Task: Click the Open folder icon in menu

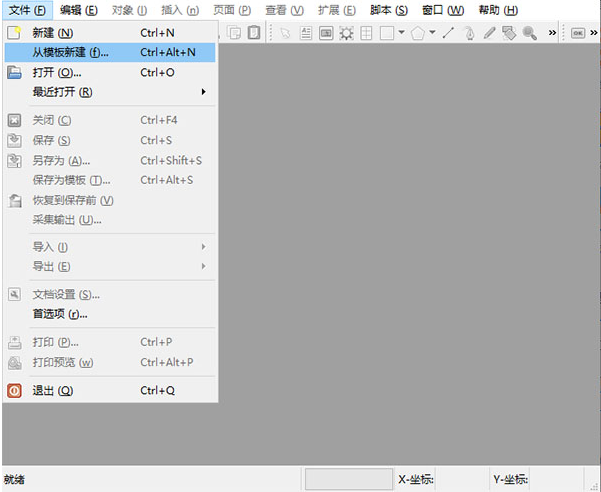Action: 14,72
